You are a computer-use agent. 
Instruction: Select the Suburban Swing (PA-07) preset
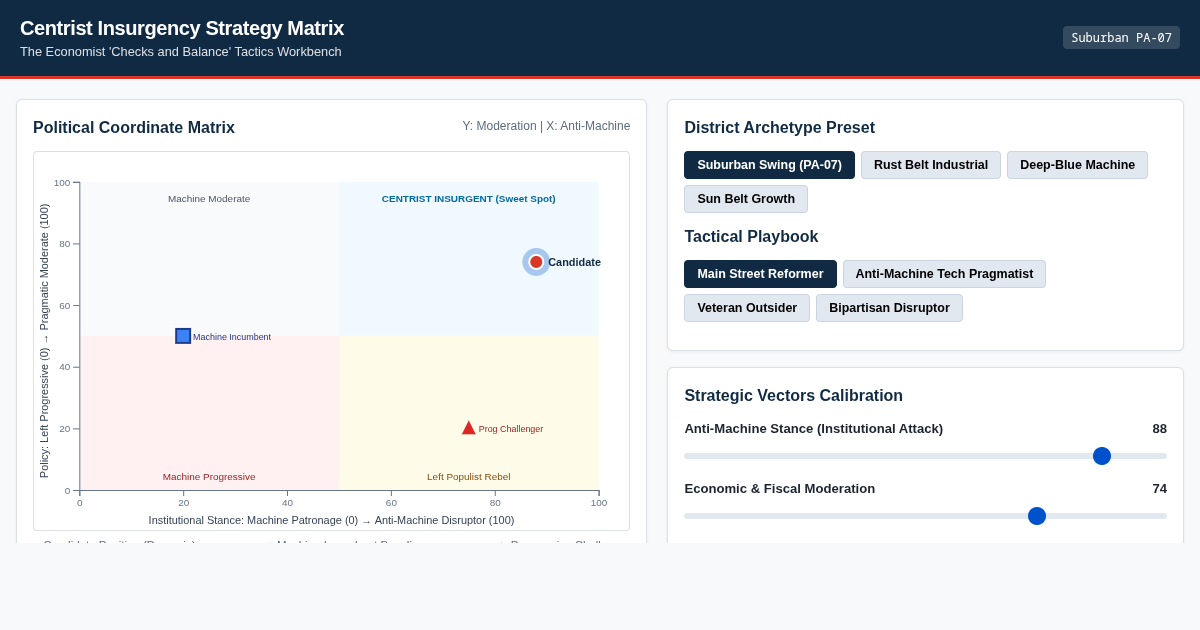769,165
